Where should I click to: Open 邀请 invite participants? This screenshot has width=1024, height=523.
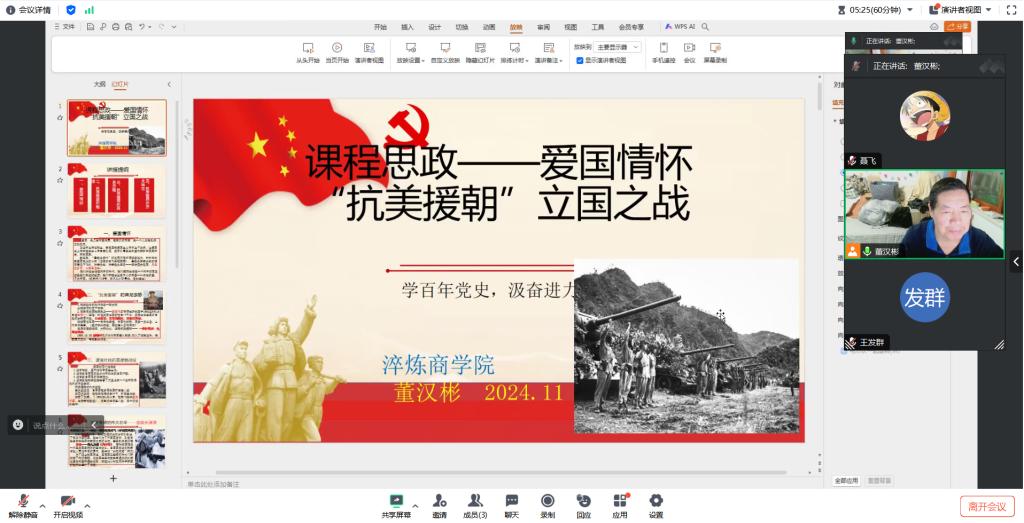(440, 507)
